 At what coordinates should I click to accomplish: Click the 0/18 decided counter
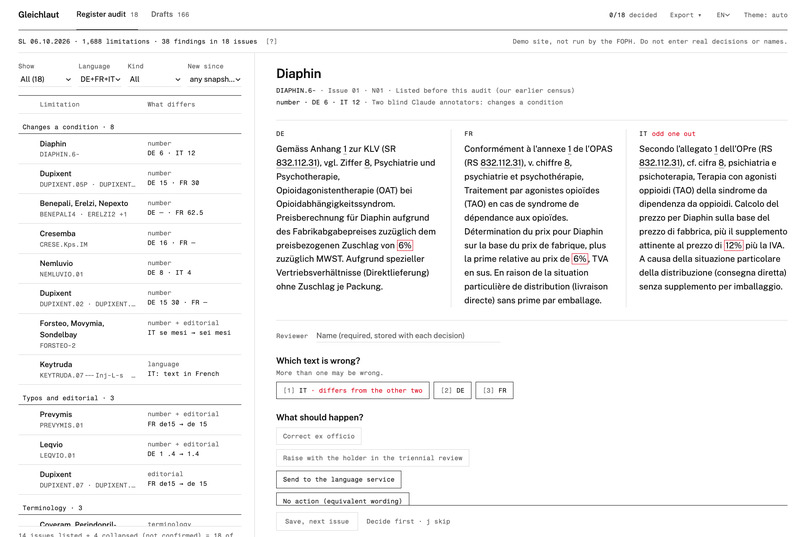pyautogui.click(x=633, y=15)
